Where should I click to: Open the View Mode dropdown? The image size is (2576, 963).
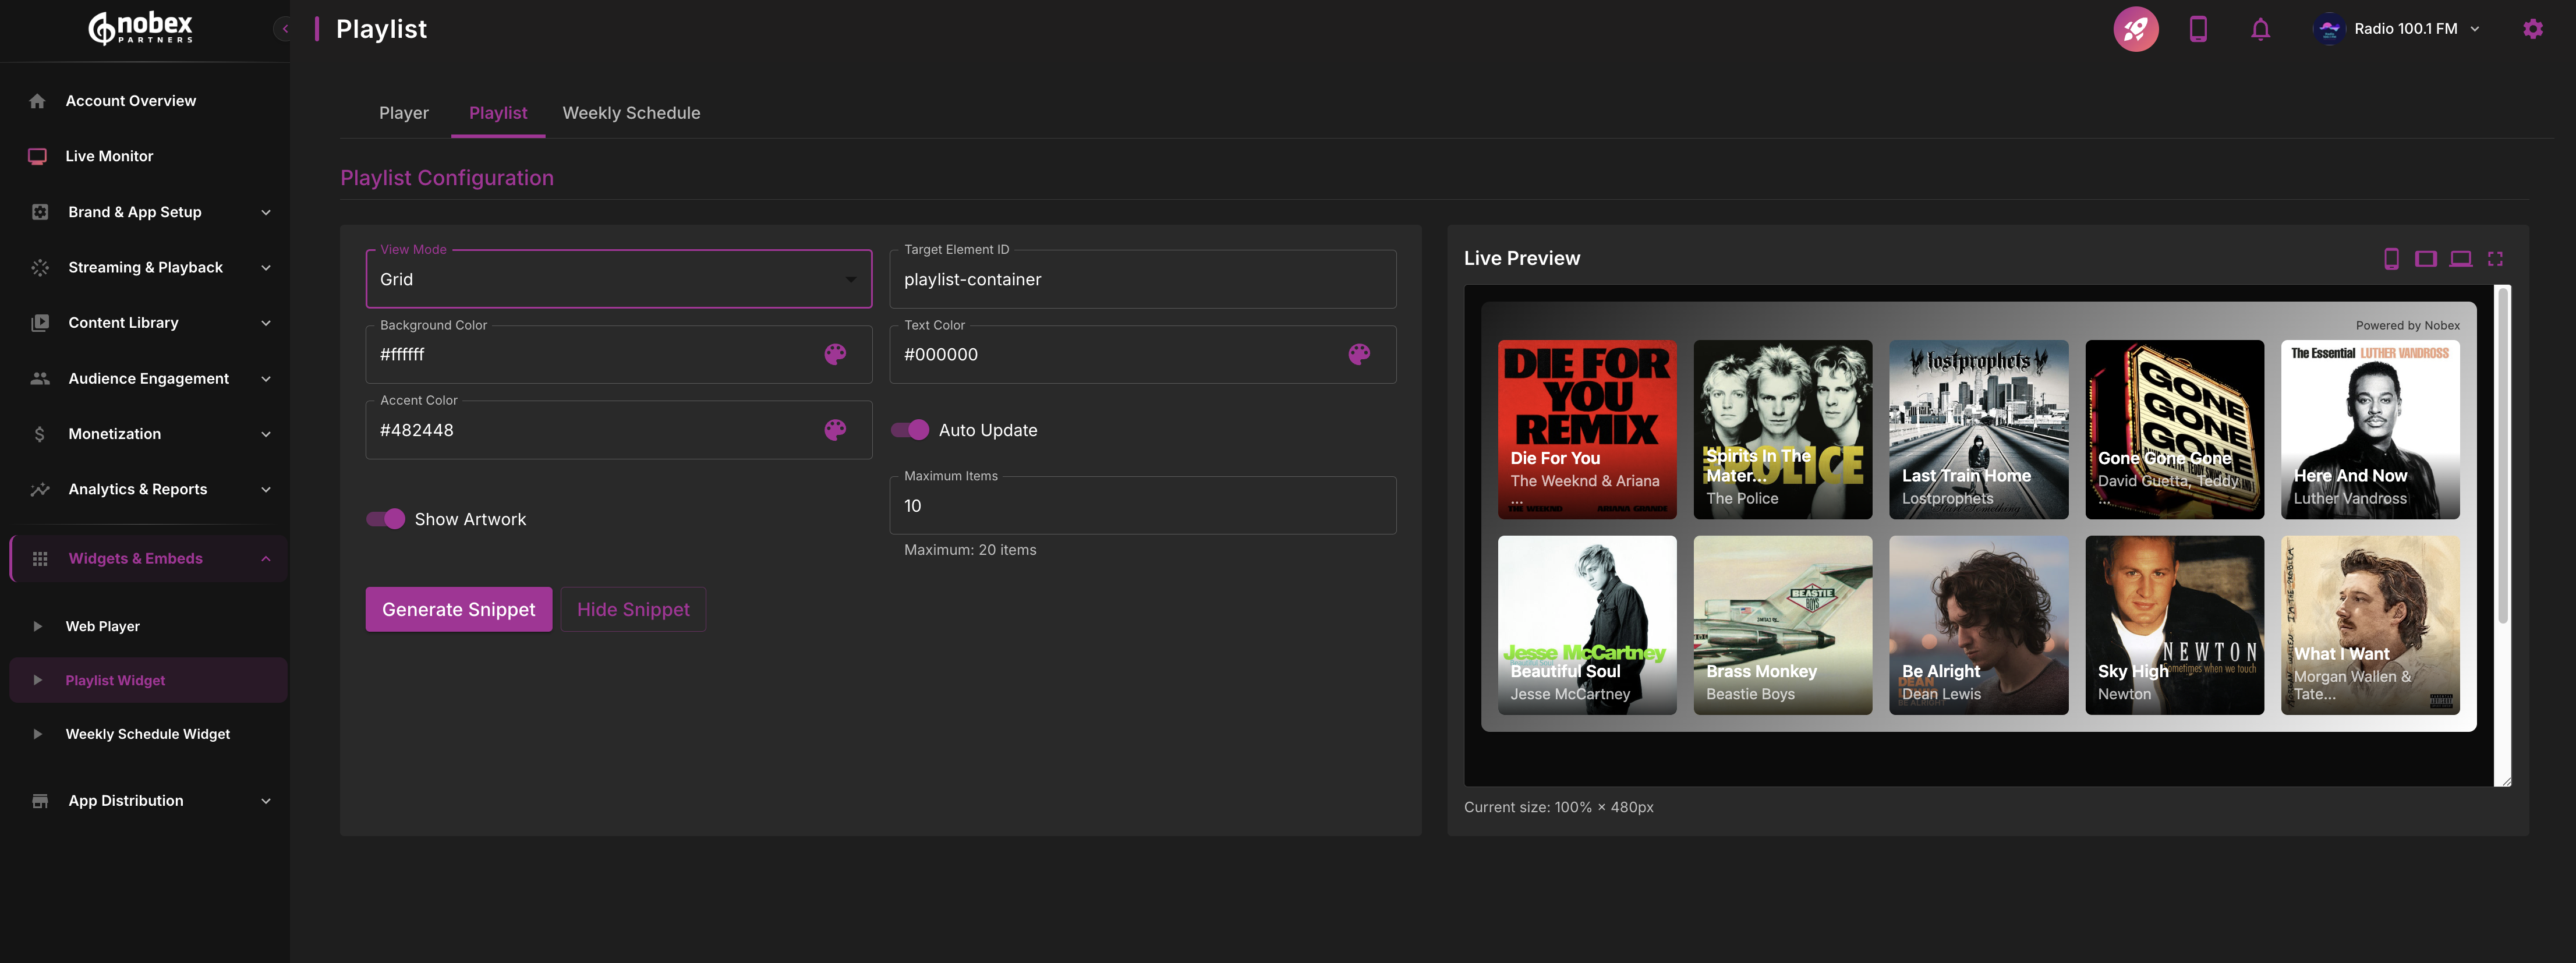tap(618, 280)
